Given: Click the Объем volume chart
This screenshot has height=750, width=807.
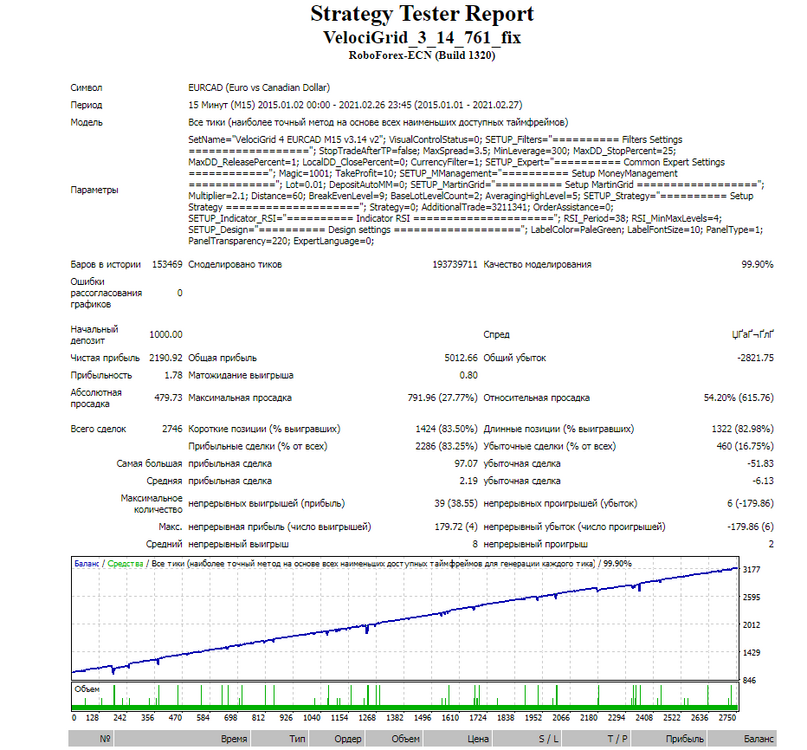Looking at the screenshot, I should [405, 697].
